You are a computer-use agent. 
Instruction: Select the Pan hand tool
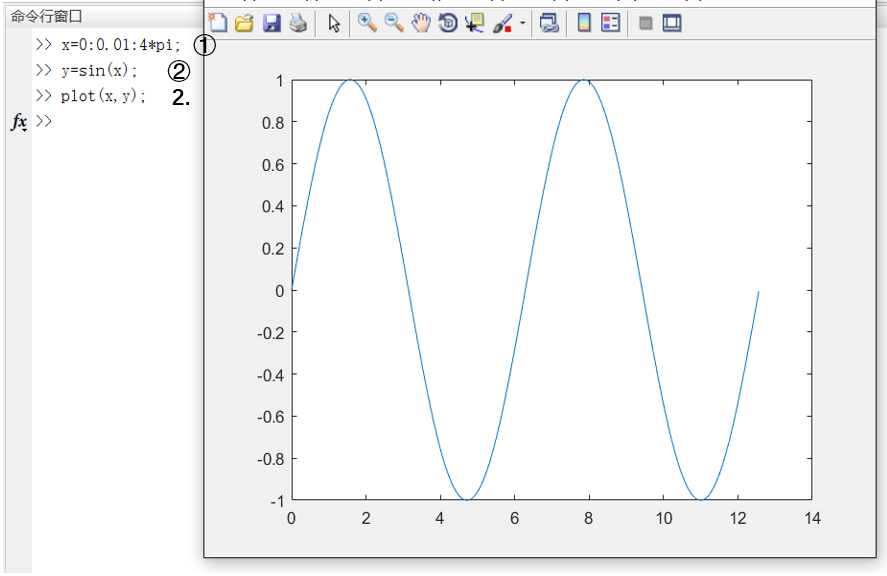pyautogui.click(x=421, y=23)
